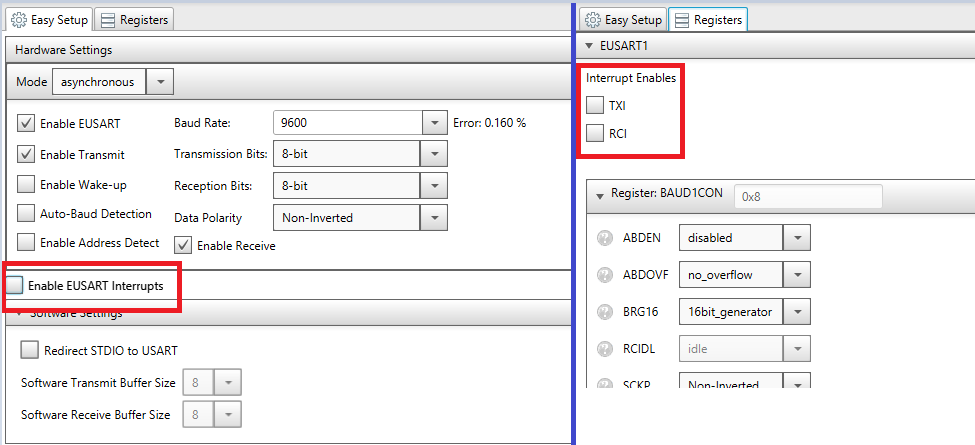This screenshot has width=975, height=445.
Task: Open the Baud Rate 9600 dropdown
Action: [435, 123]
